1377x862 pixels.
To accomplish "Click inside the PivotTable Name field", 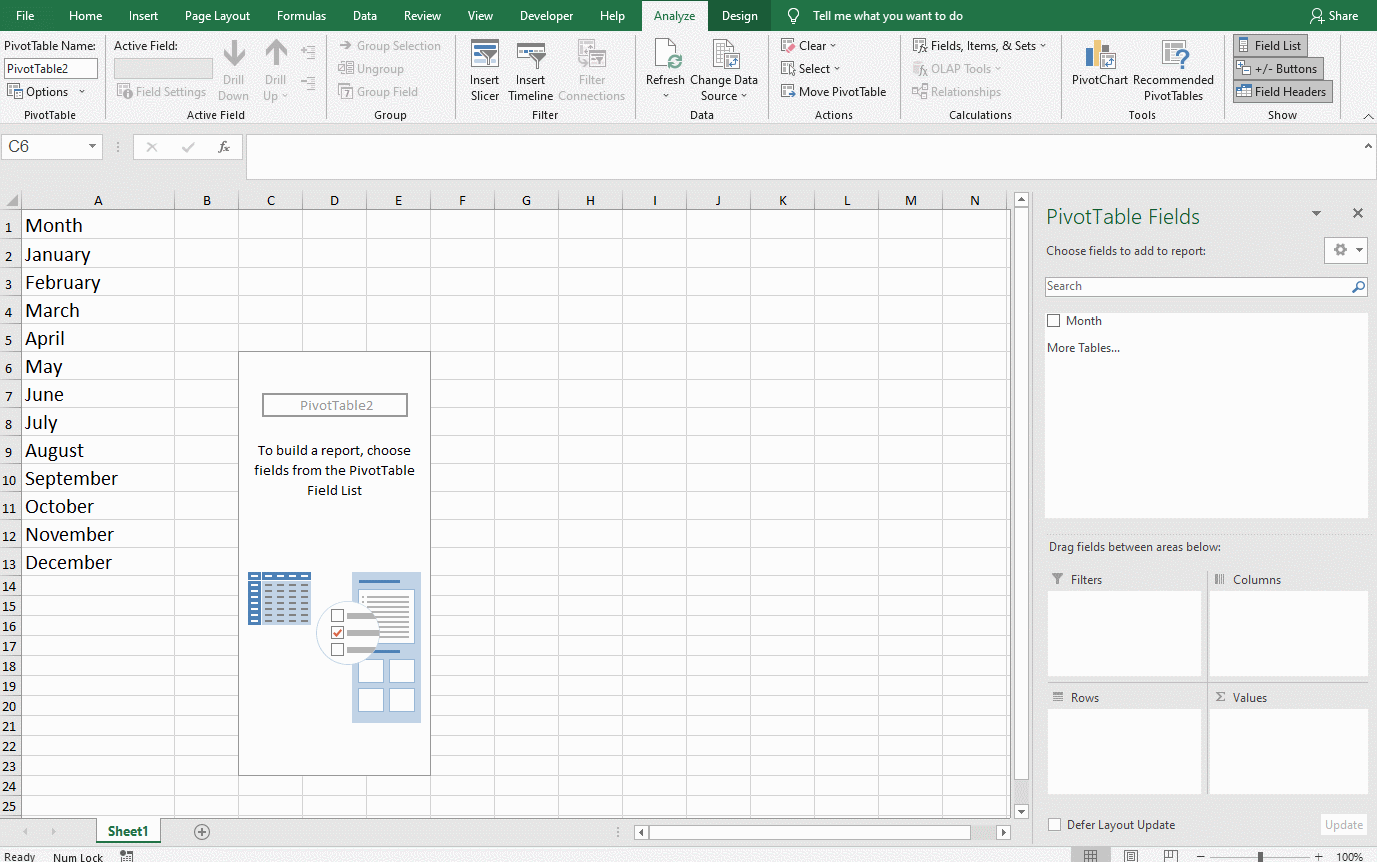I will 49,68.
